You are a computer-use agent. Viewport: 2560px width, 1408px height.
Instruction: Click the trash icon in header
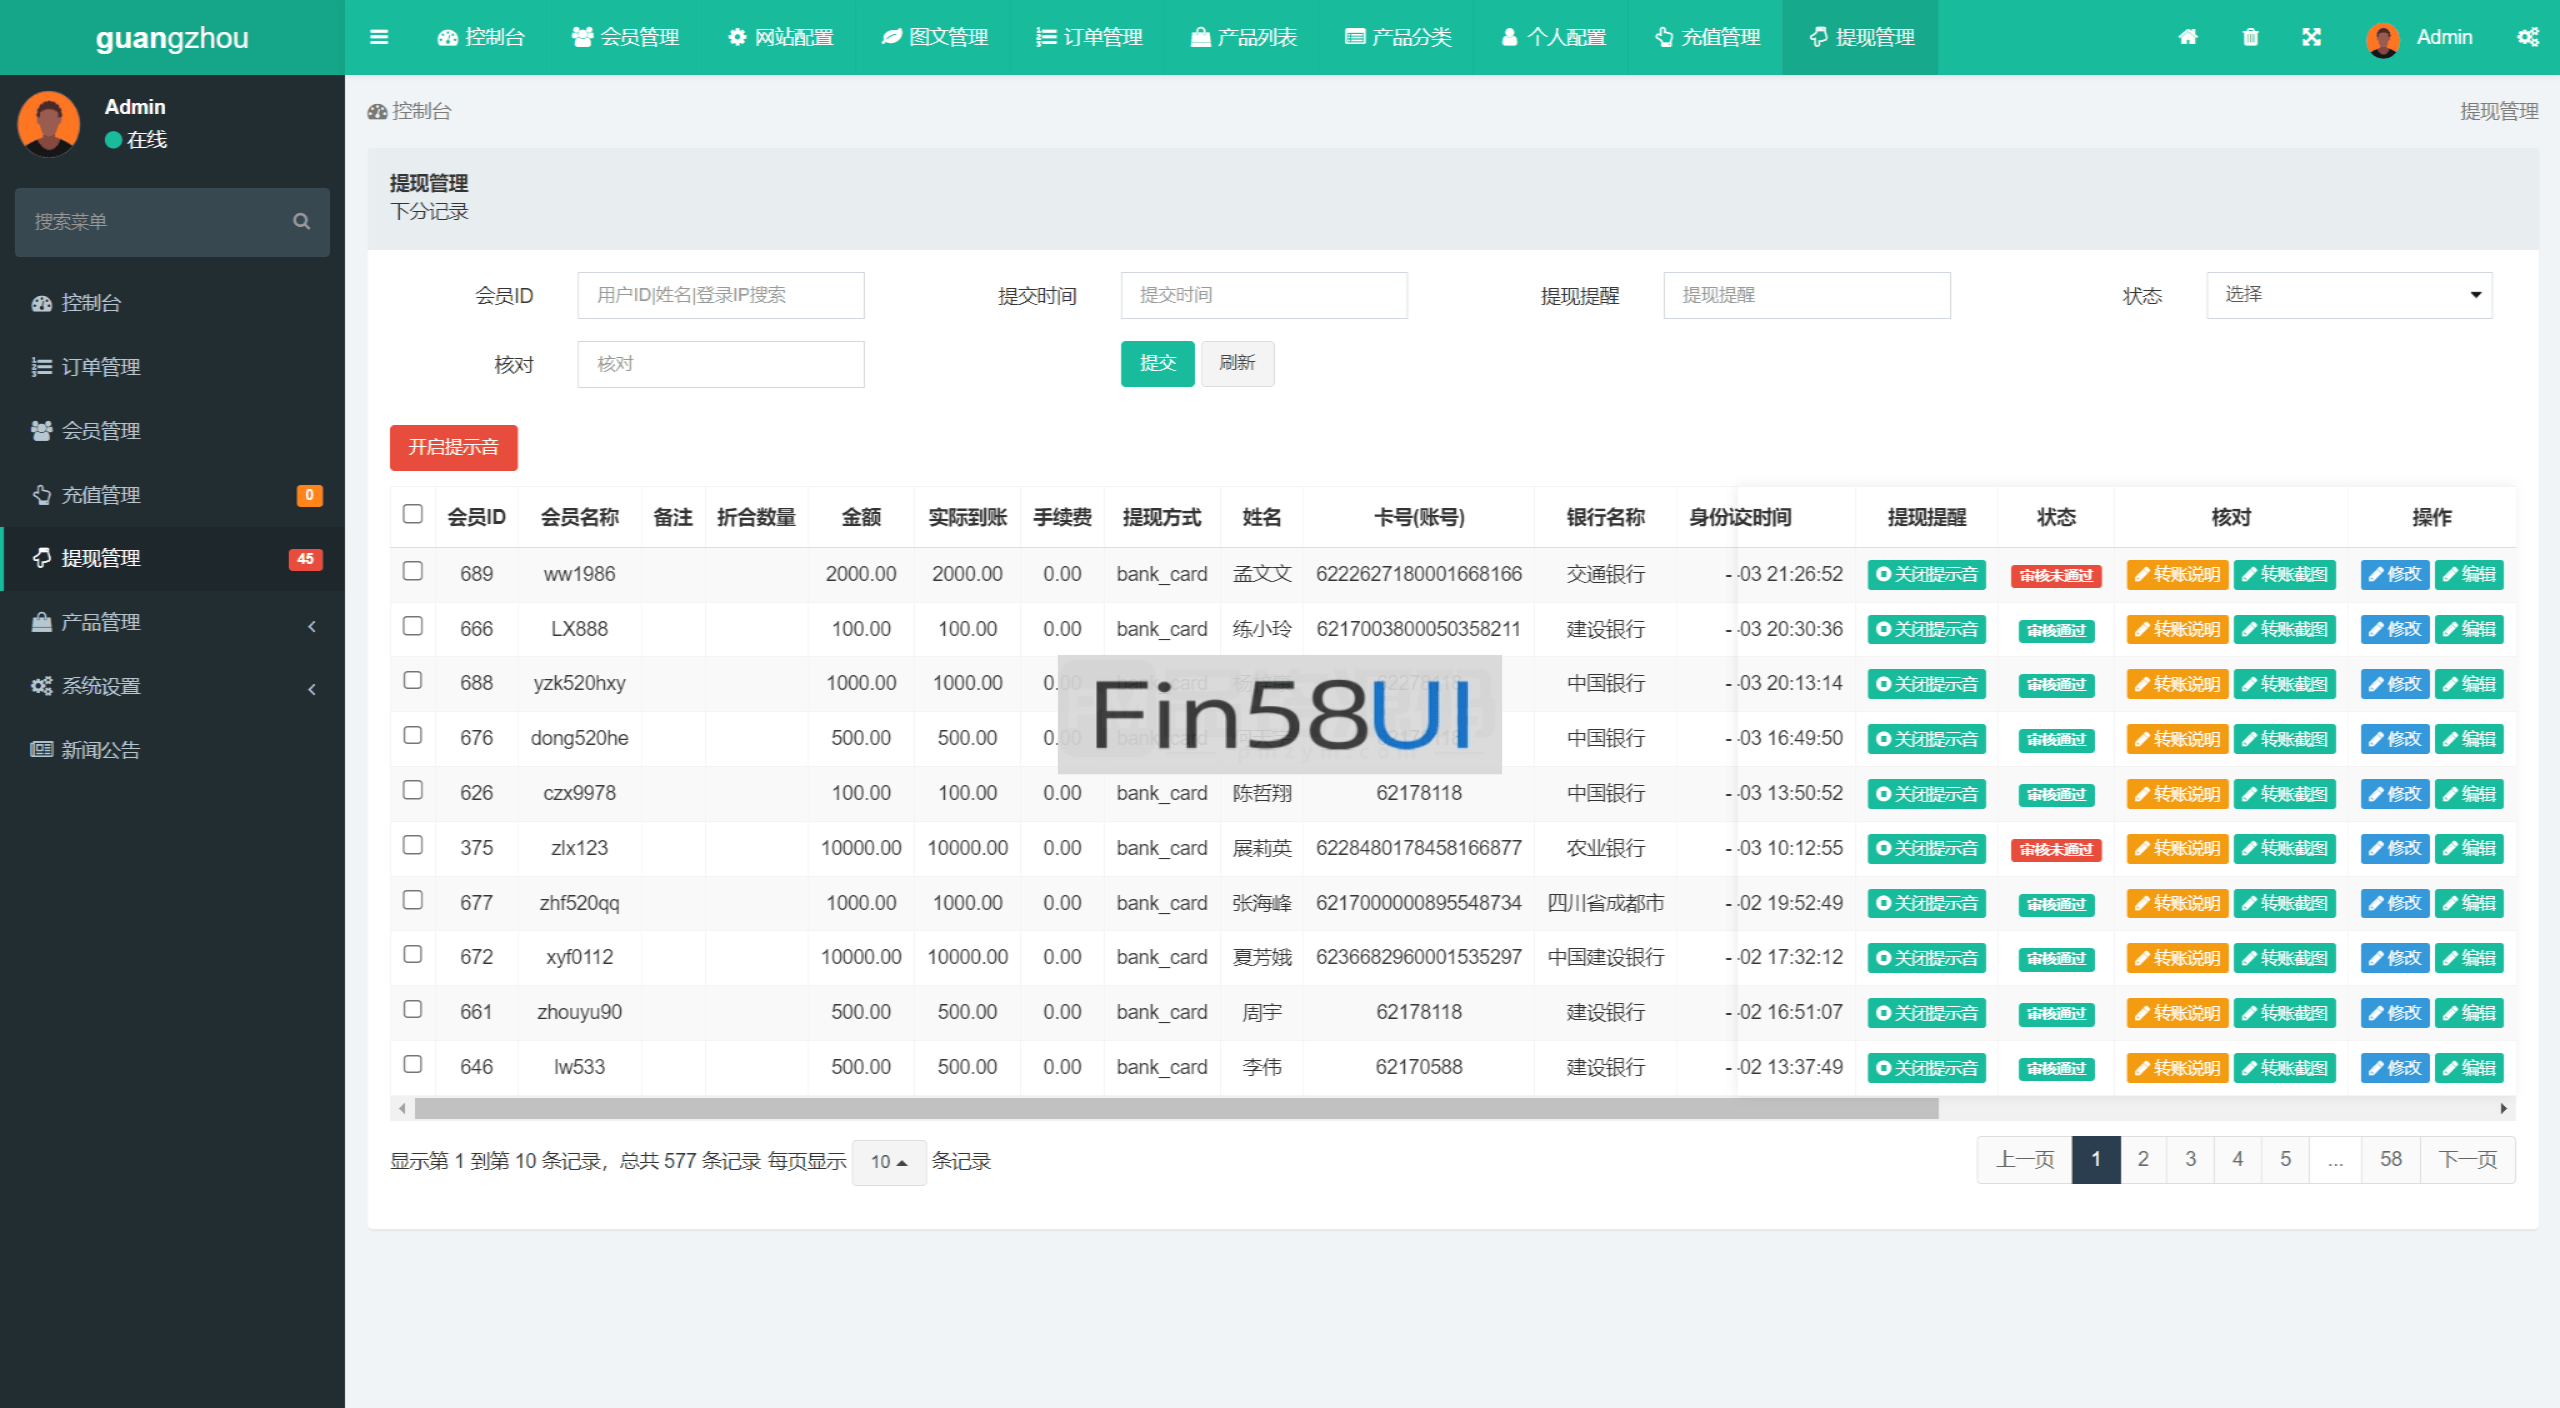click(2250, 37)
